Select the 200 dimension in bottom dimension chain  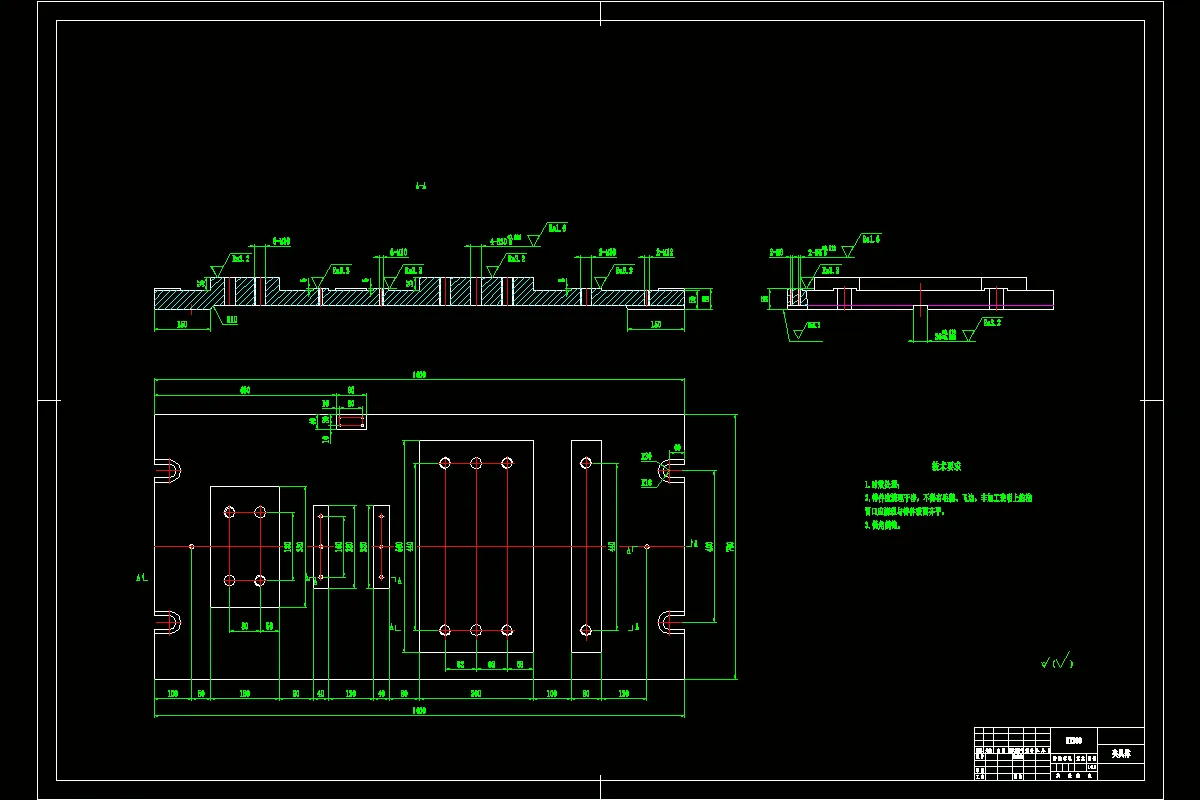476,693
